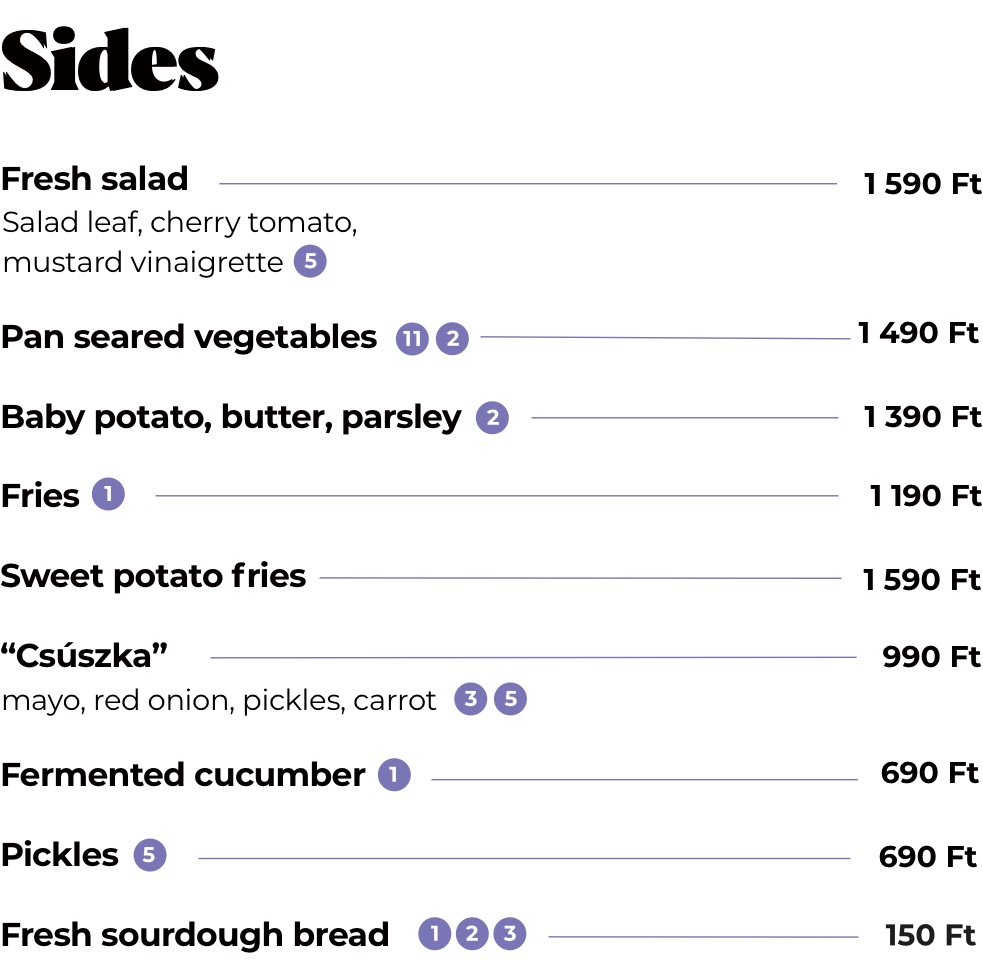The image size is (983, 960).
Task: Click allergen badge 2 beside Fresh sourdough bread
Action: [x=472, y=934]
